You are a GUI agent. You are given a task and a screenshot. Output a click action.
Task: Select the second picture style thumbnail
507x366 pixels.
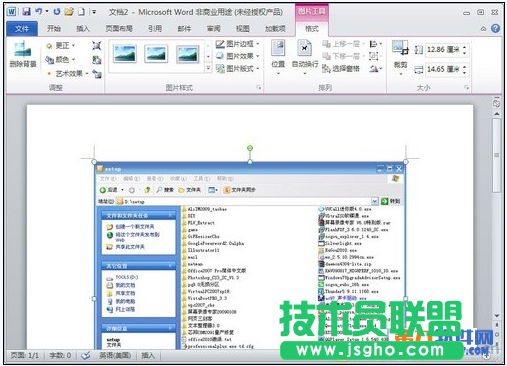tap(156, 54)
